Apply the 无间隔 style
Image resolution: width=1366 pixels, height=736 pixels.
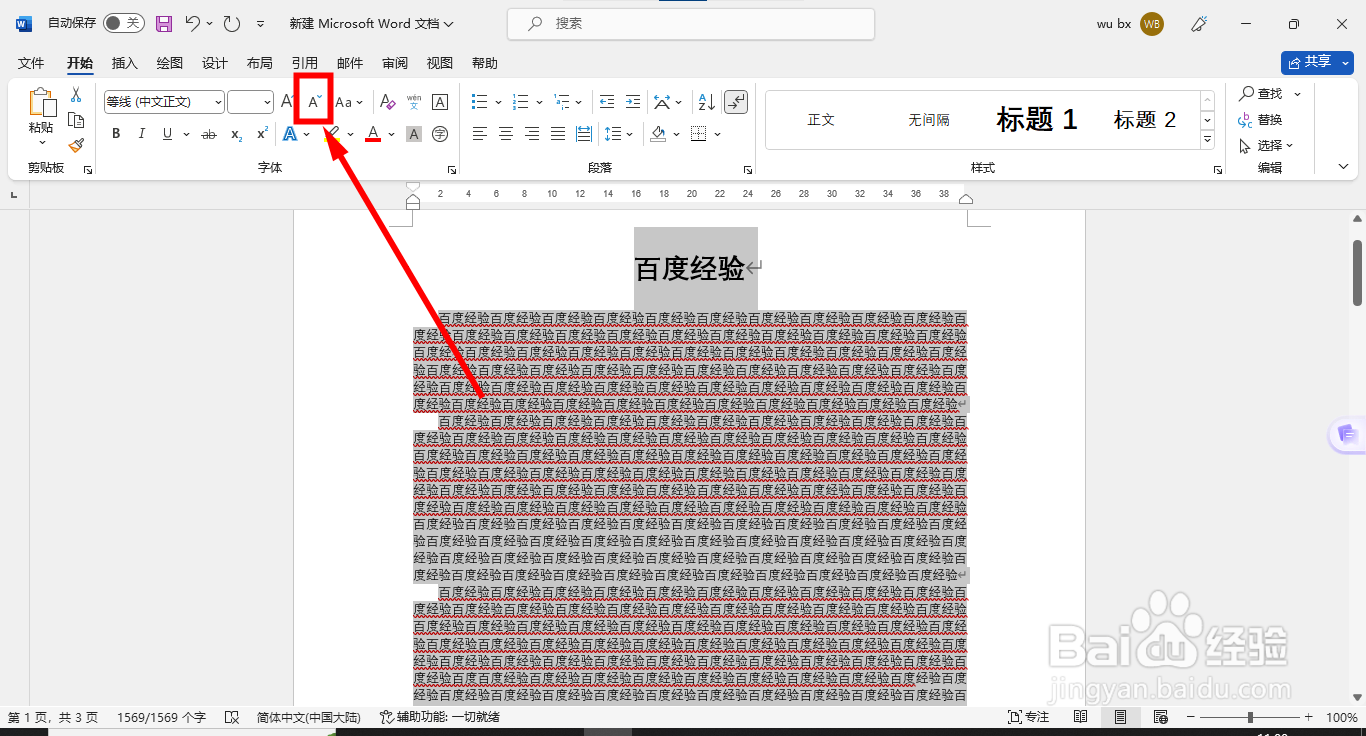pos(929,120)
